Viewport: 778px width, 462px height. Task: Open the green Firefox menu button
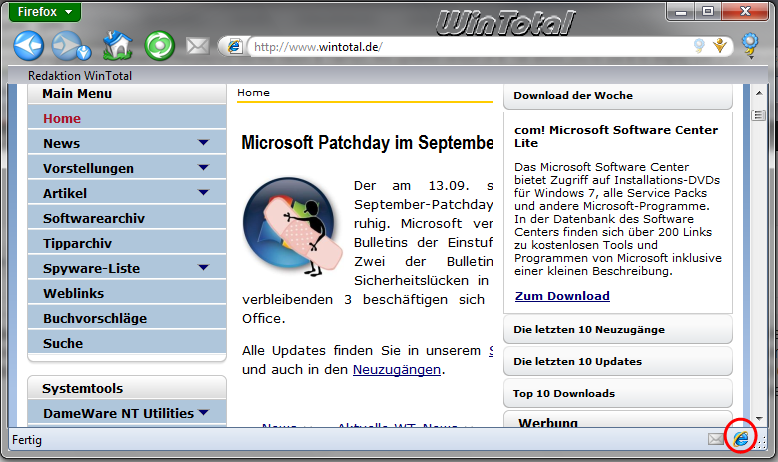pyautogui.click(x=45, y=11)
